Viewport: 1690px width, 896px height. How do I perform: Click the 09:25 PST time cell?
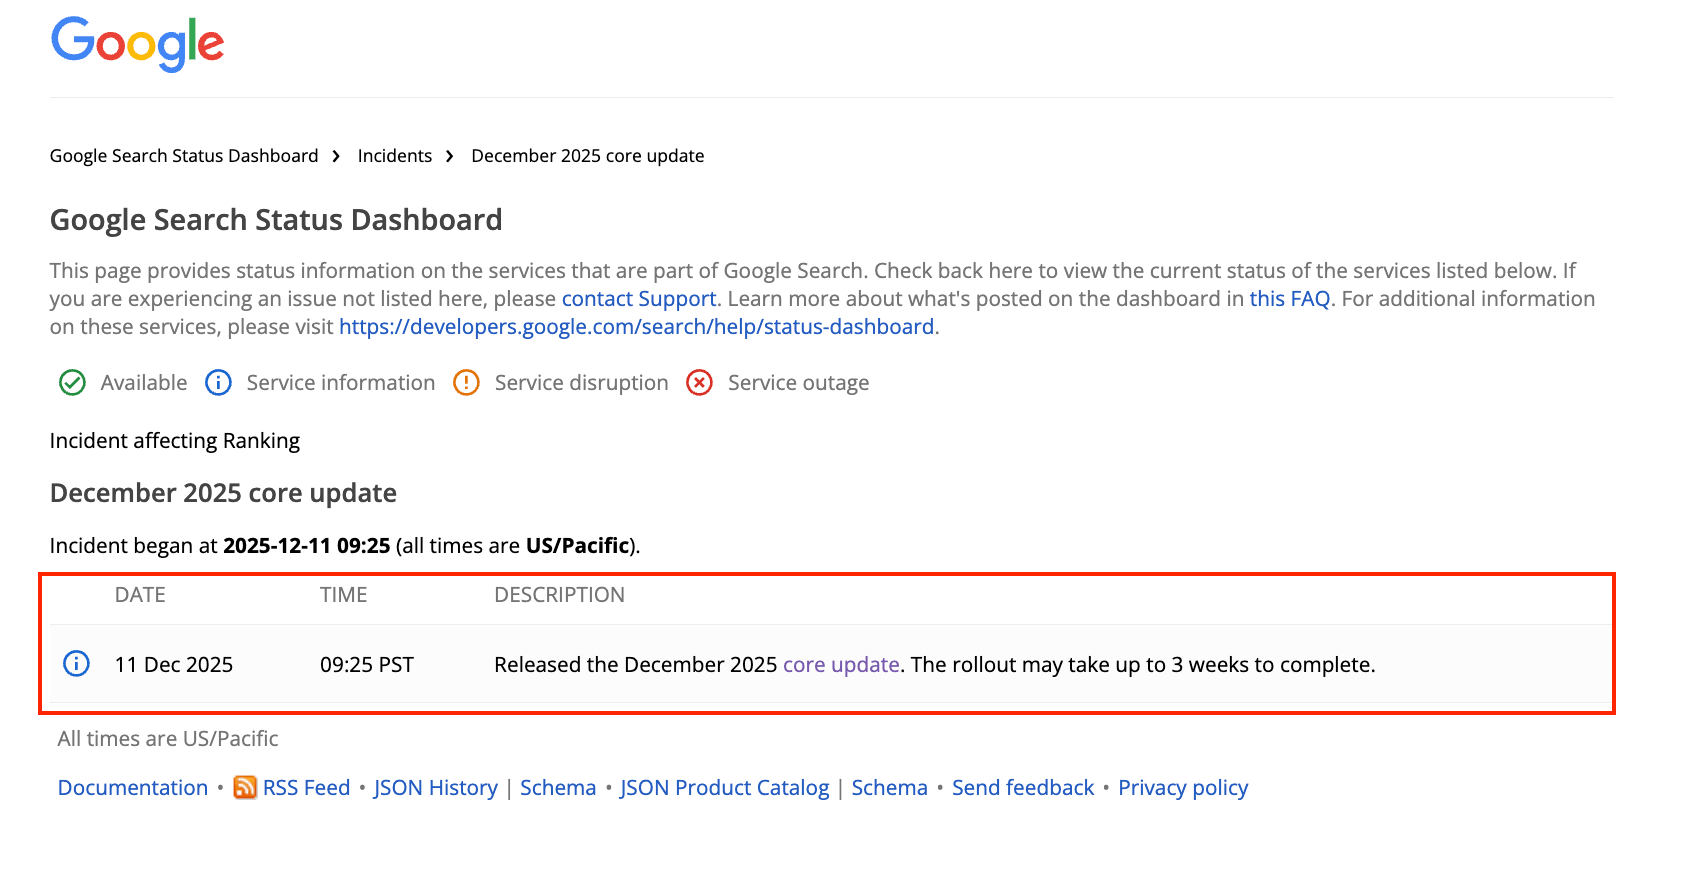[x=367, y=665]
